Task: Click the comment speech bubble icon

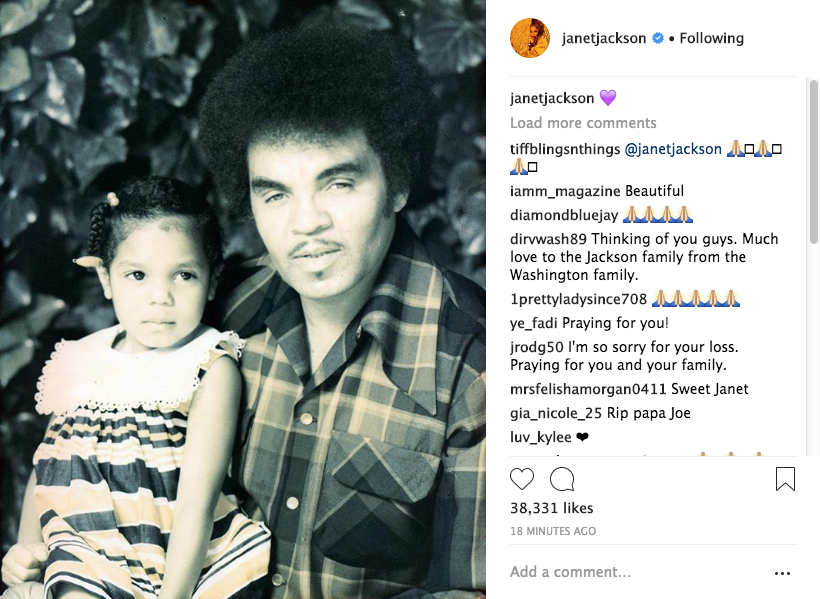Action: (x=562, y=479)
